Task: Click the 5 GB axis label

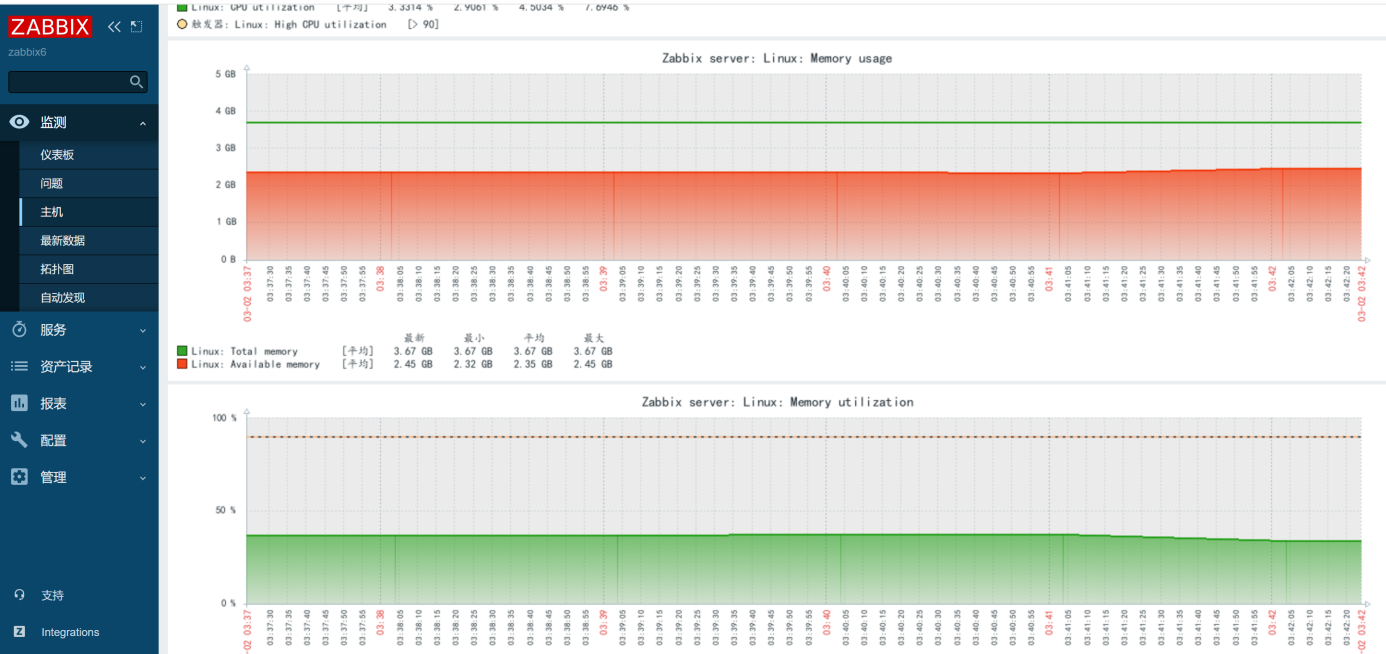Action: pyautogui.click(x=226, y=74)
